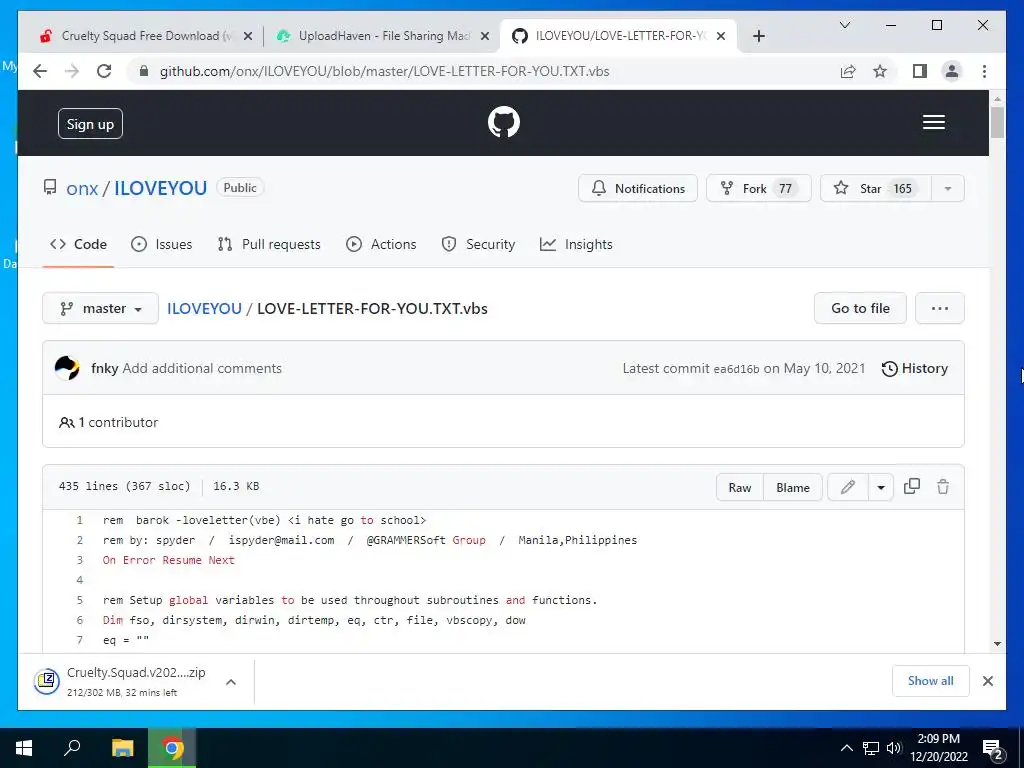Open the commit History
Image resolution: width=1024 pixels, height=768 pixels.
914,368
